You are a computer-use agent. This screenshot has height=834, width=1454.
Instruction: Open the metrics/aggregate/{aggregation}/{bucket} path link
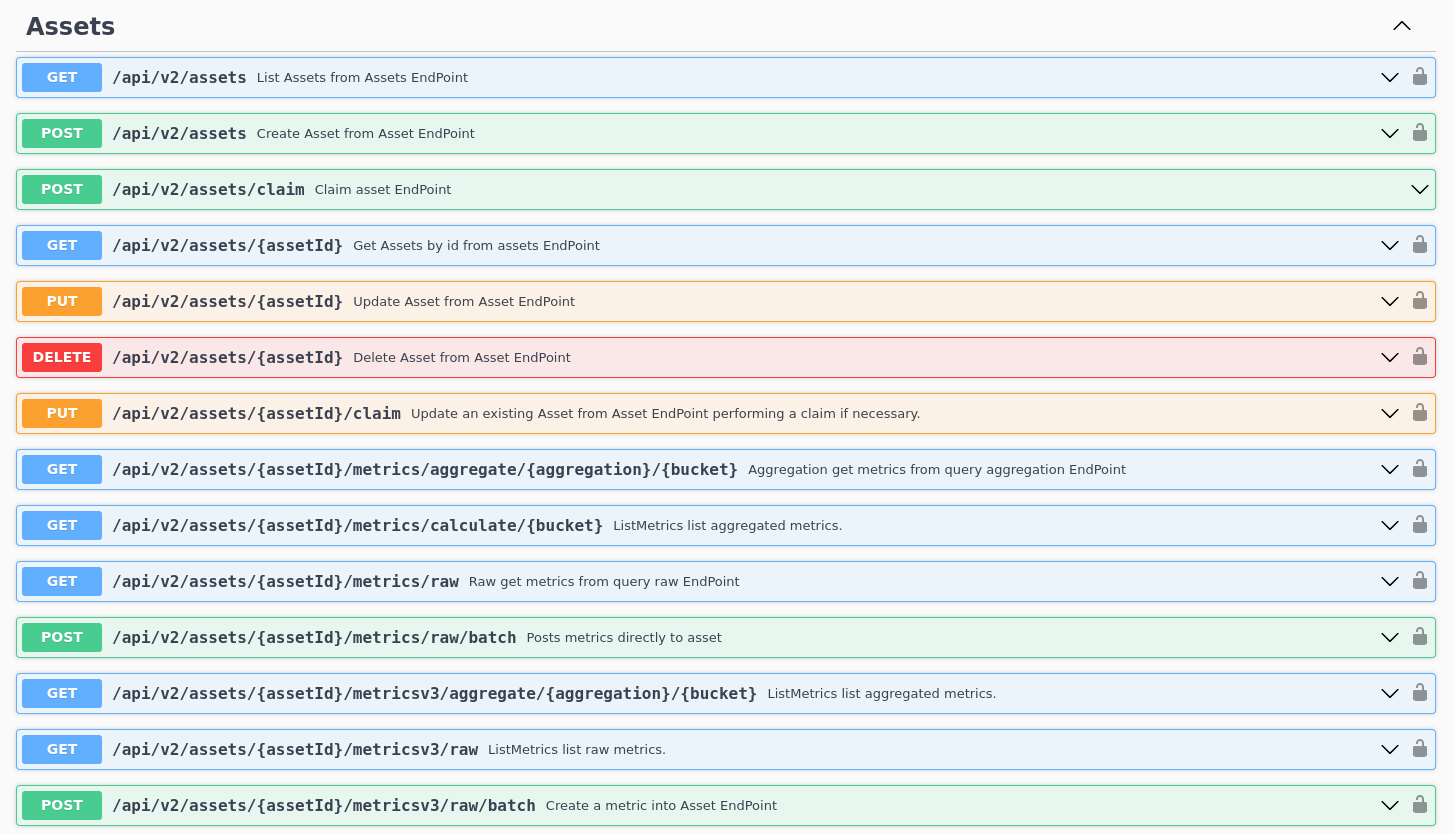point(425,469)
